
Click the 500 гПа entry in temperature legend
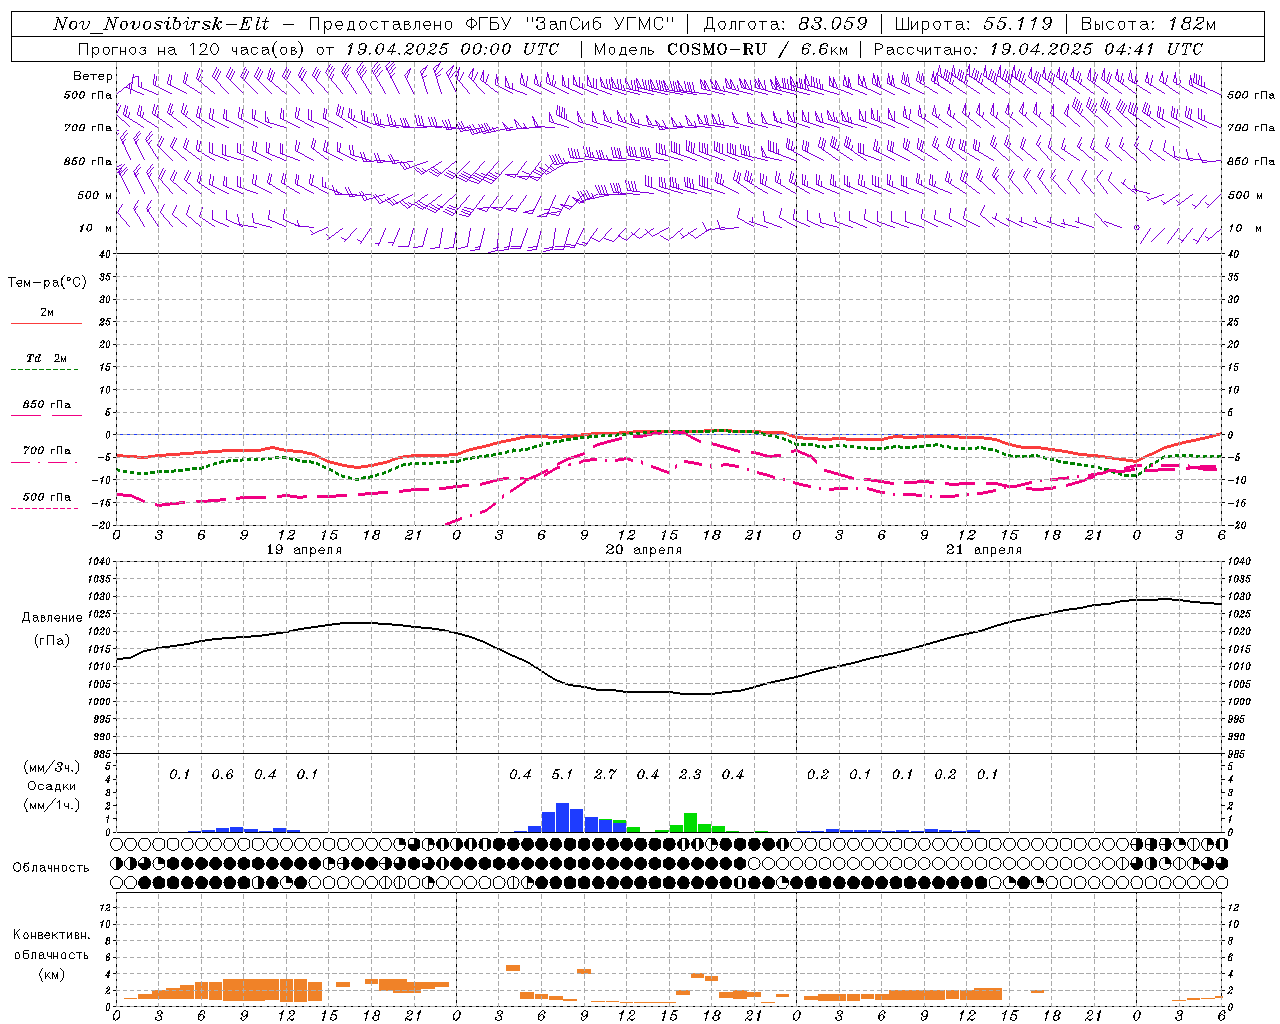click(46, 497)
